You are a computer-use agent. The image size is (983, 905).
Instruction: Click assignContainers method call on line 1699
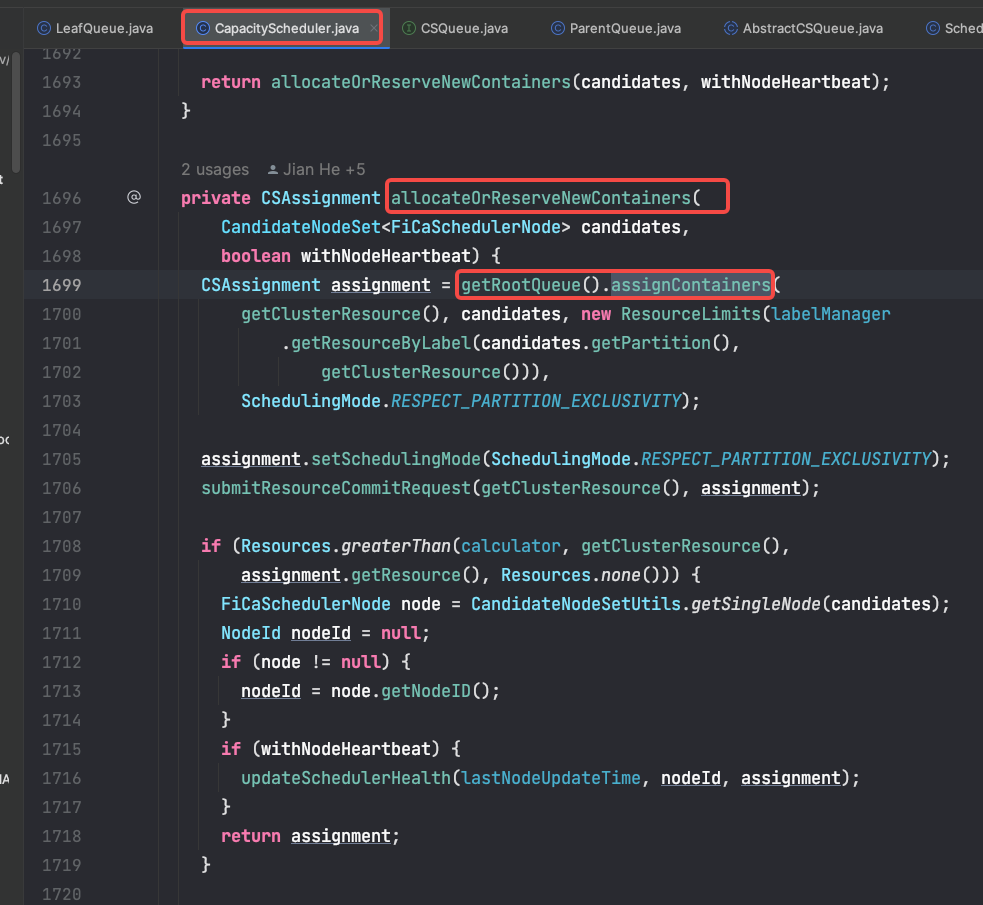pos(691,285)
